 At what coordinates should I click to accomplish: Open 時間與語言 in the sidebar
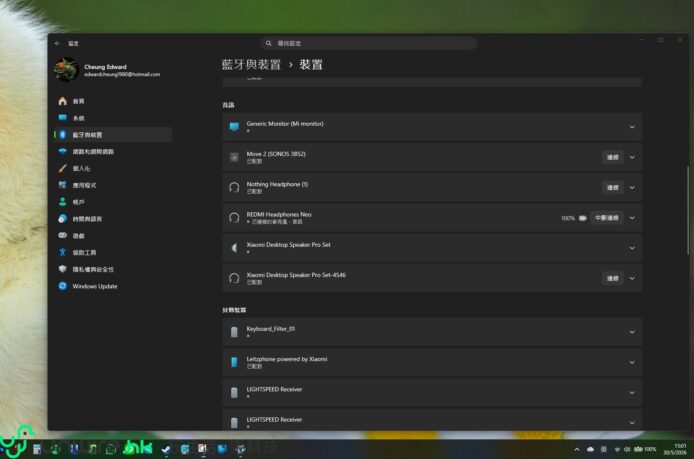click(113, 219)
